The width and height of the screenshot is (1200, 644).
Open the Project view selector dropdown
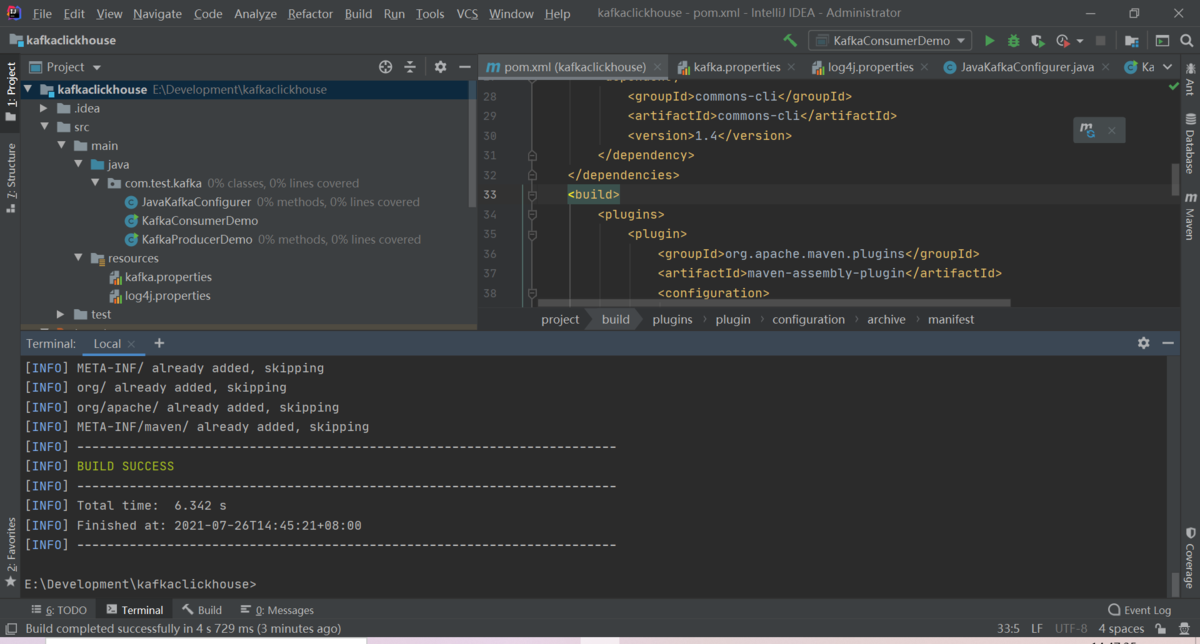66,67
